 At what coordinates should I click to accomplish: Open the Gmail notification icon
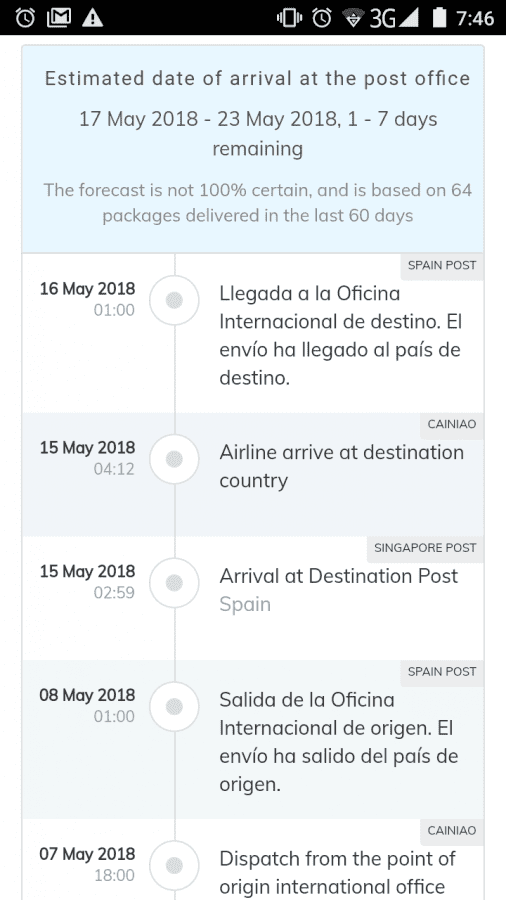(x=59, y=18)
